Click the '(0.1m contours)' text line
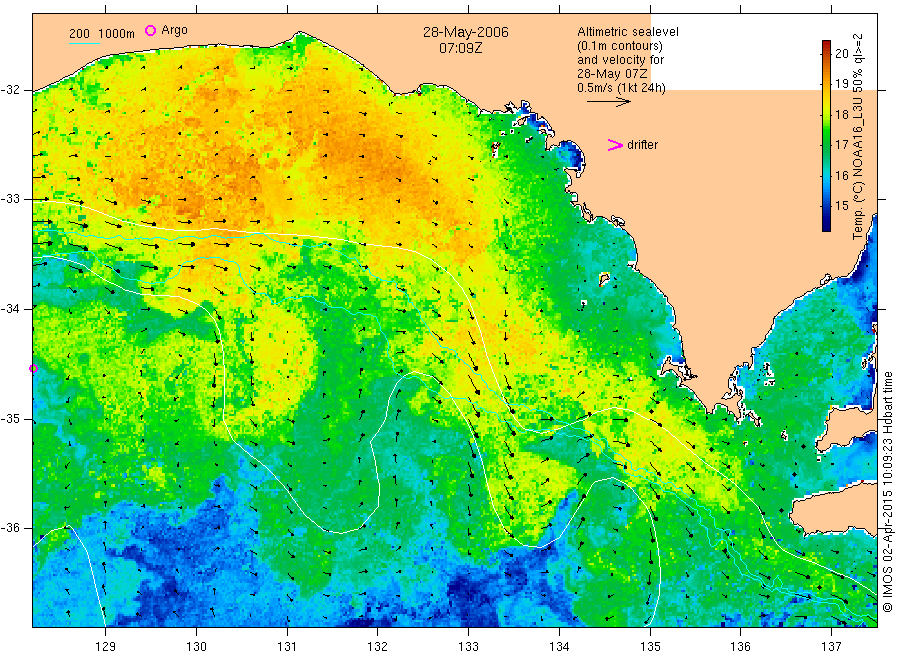900x660 pixels. click(x=620, y=46)
